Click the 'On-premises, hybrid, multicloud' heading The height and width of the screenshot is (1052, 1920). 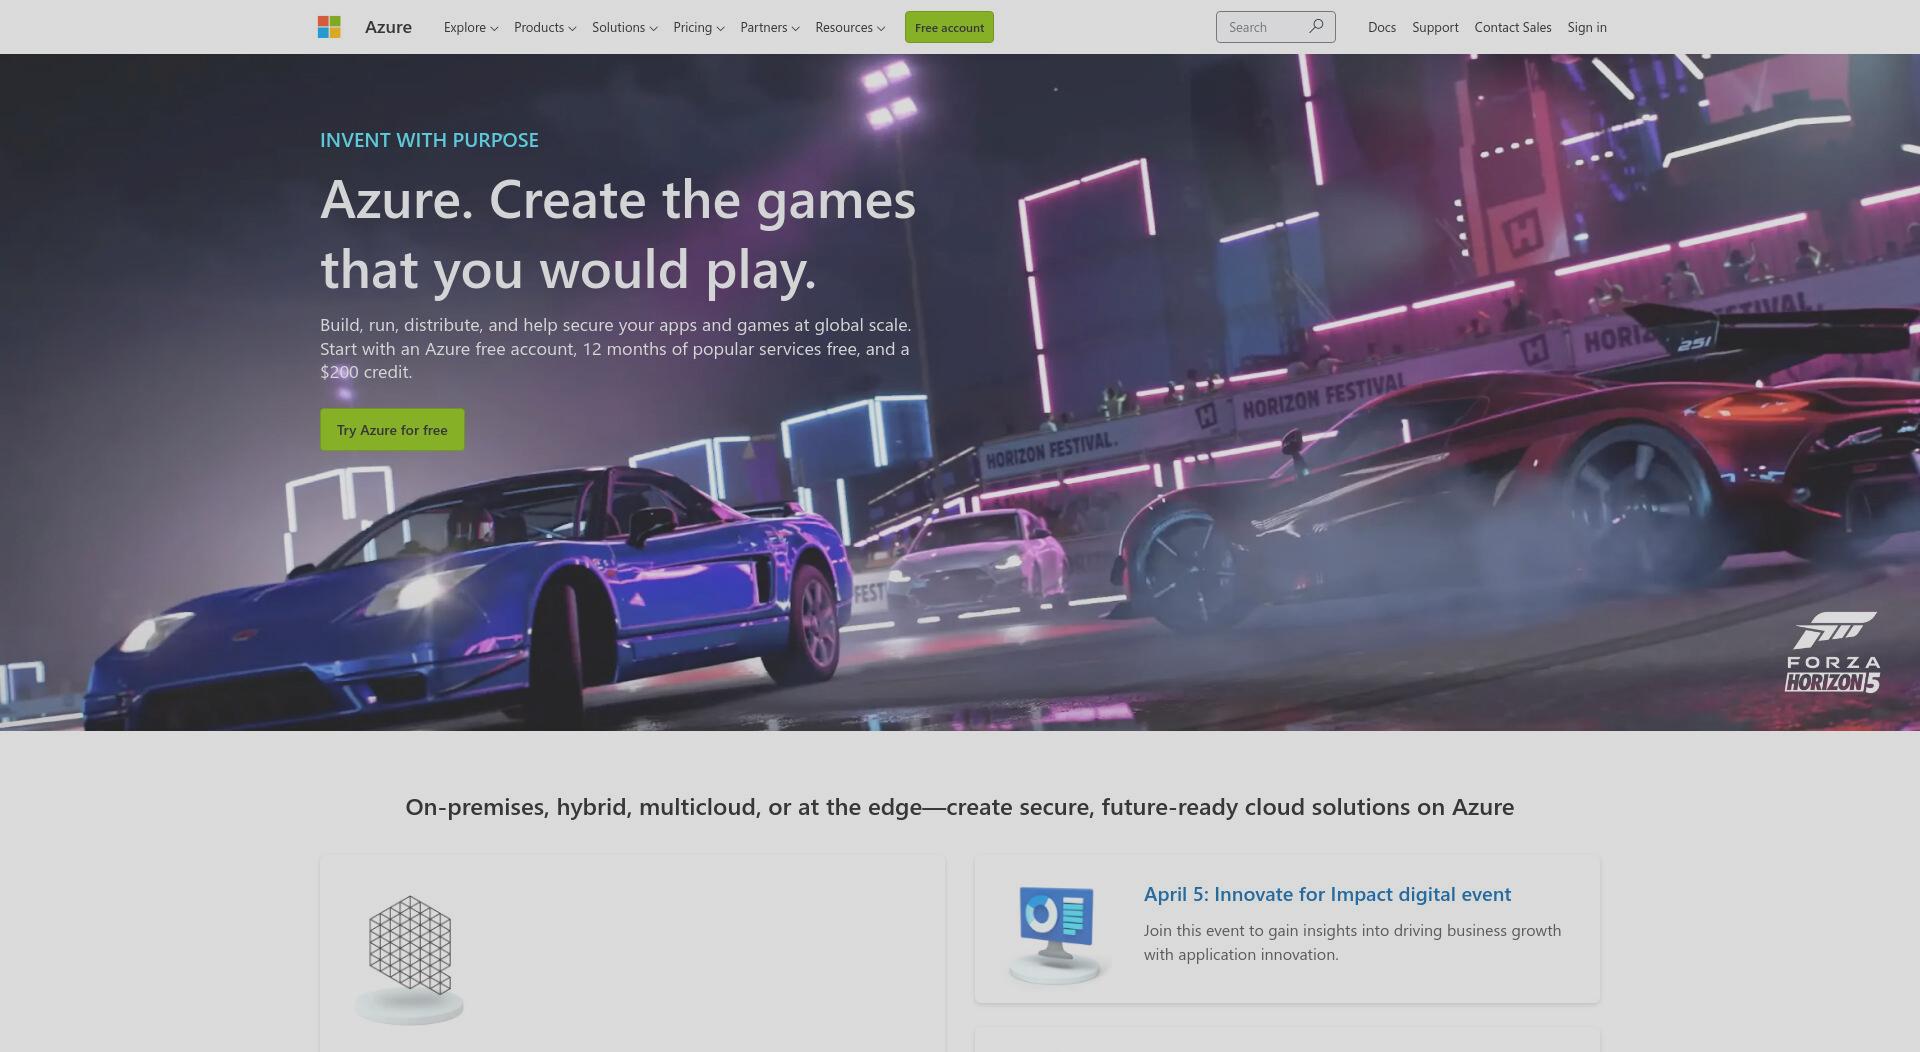[x=960, y=807]
